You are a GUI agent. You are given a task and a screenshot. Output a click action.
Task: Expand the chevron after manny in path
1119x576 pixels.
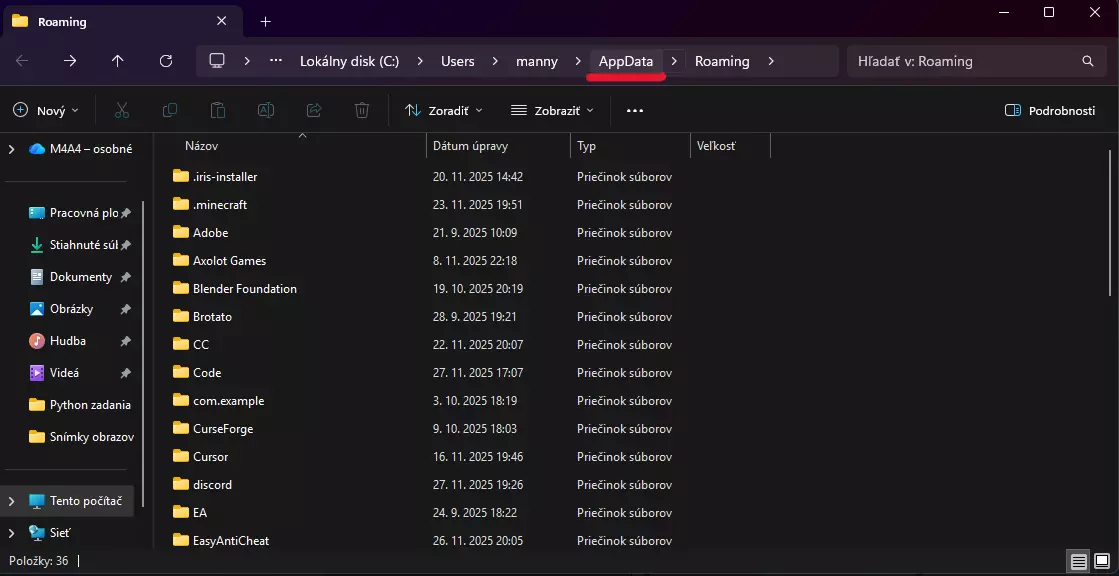(x=578, y=61)
